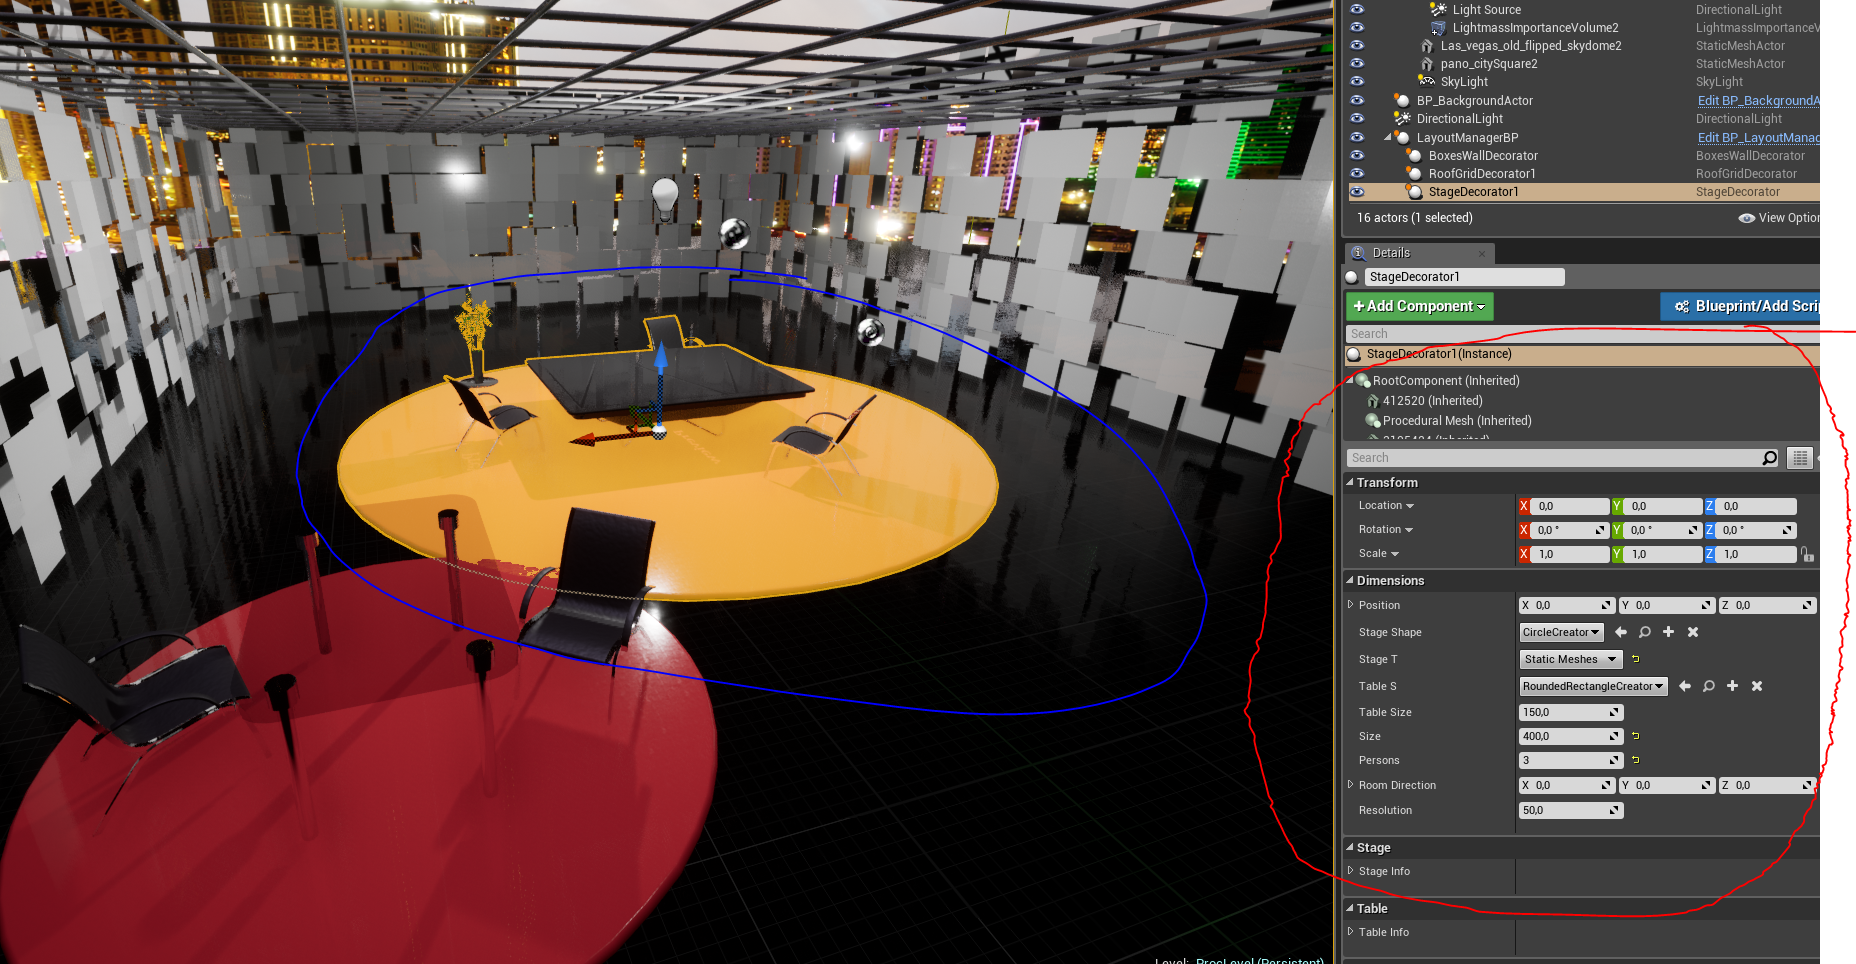Toggle the Scale lock icon

[1807, 554]
